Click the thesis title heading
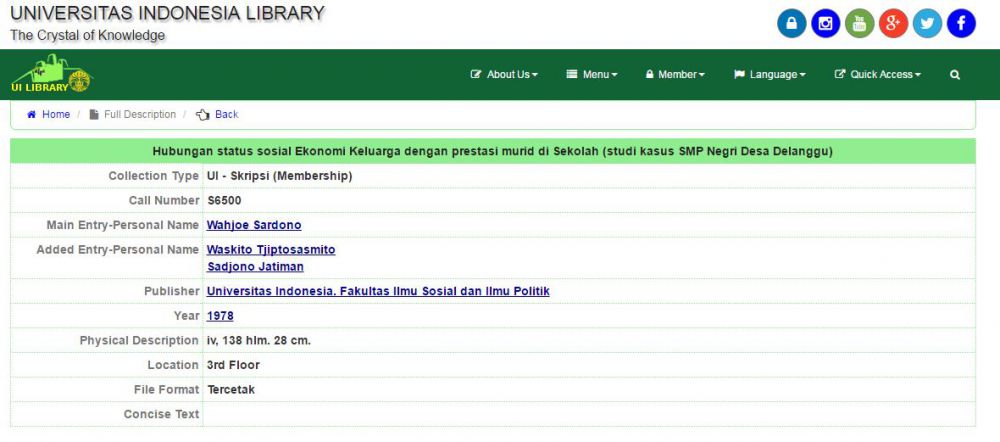The width and height of the screenshot is (1000, 442). click(x=493, y=152)
